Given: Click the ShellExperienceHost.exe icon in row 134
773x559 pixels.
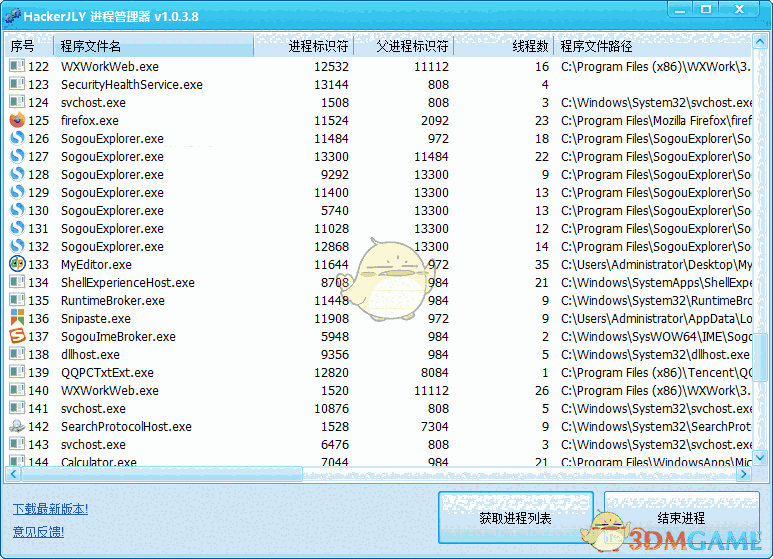Looking at the screenshot, I should click(17, 282).
